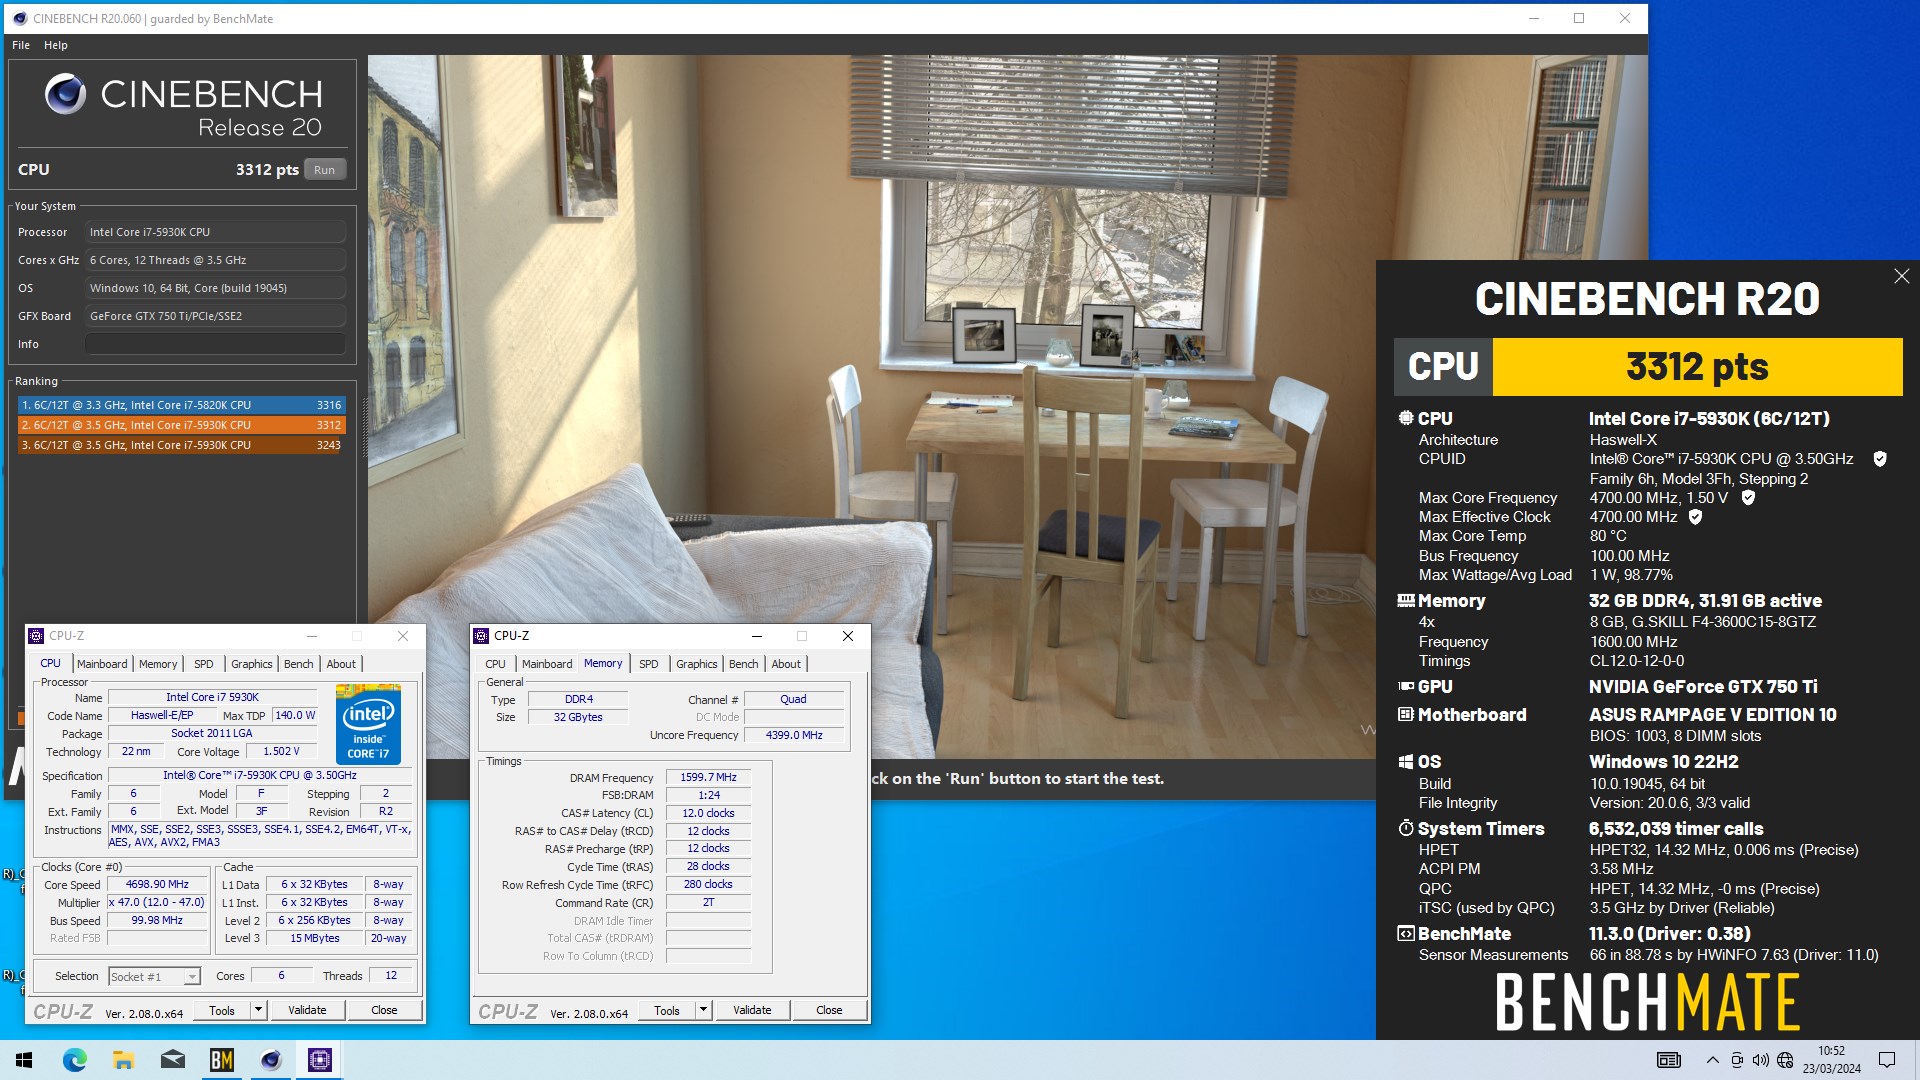Switch to Cinebench via its taskbar icon

coord(270,1060)
